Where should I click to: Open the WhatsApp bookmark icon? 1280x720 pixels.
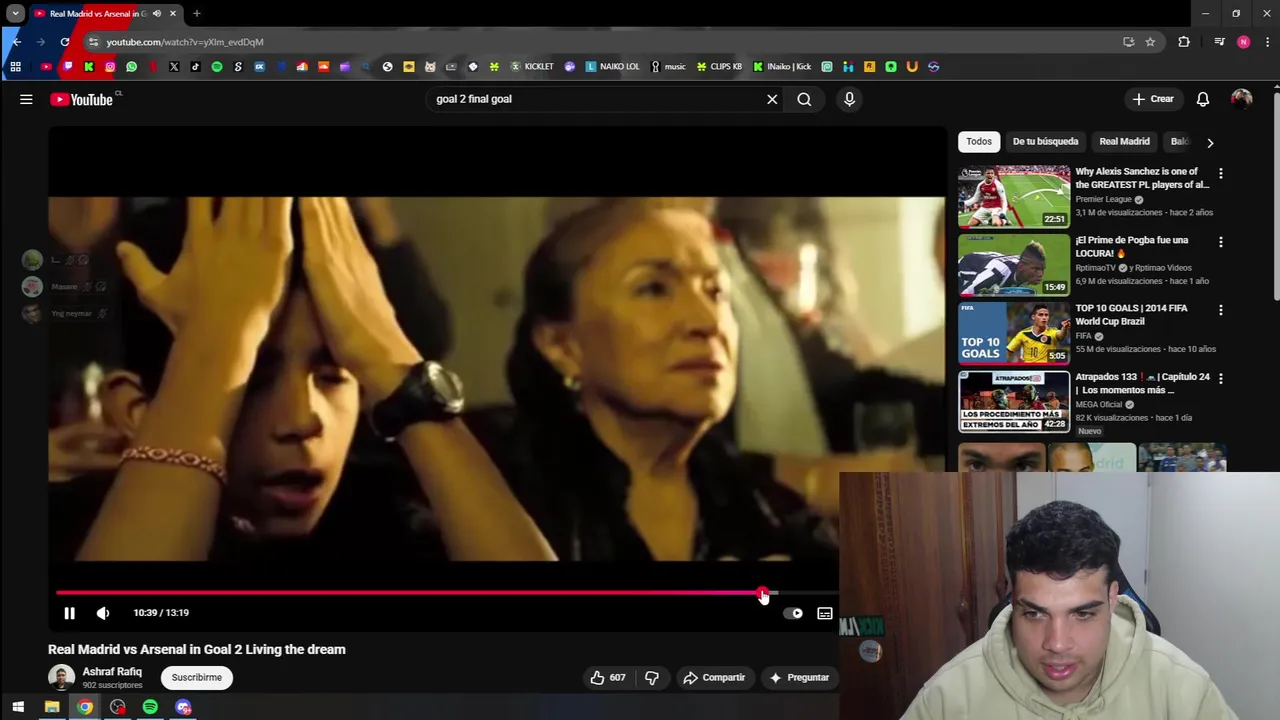pyautogui.click(x=131, y=67)
